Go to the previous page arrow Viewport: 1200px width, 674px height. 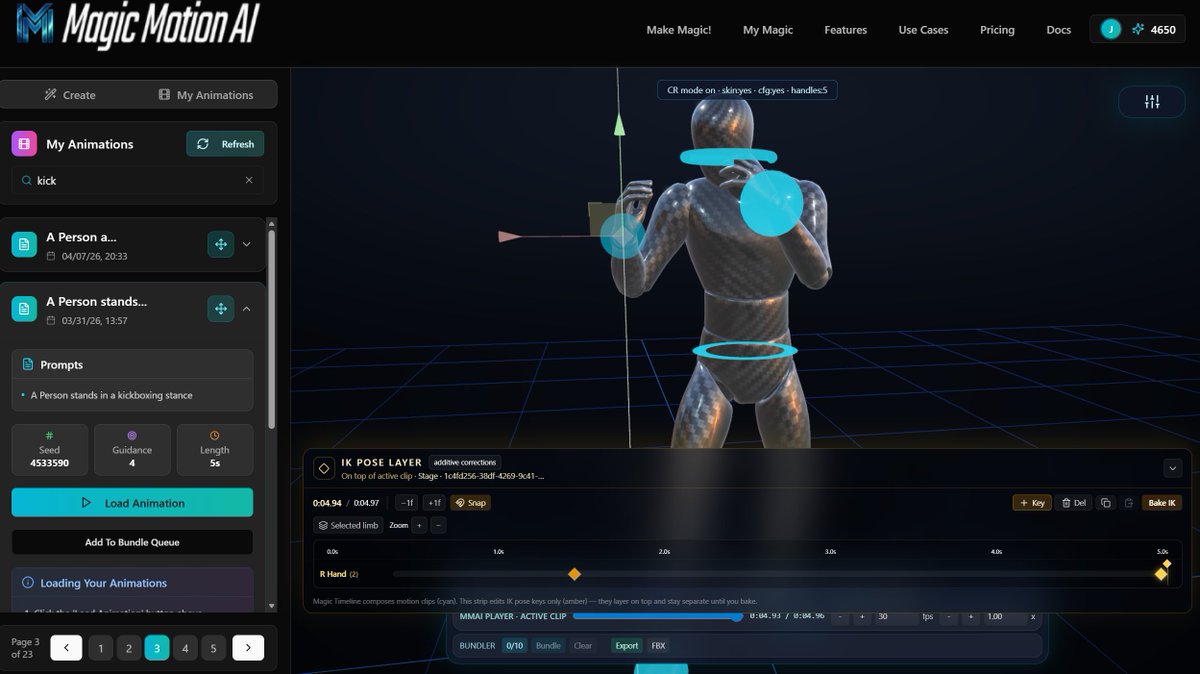(66, 648)
